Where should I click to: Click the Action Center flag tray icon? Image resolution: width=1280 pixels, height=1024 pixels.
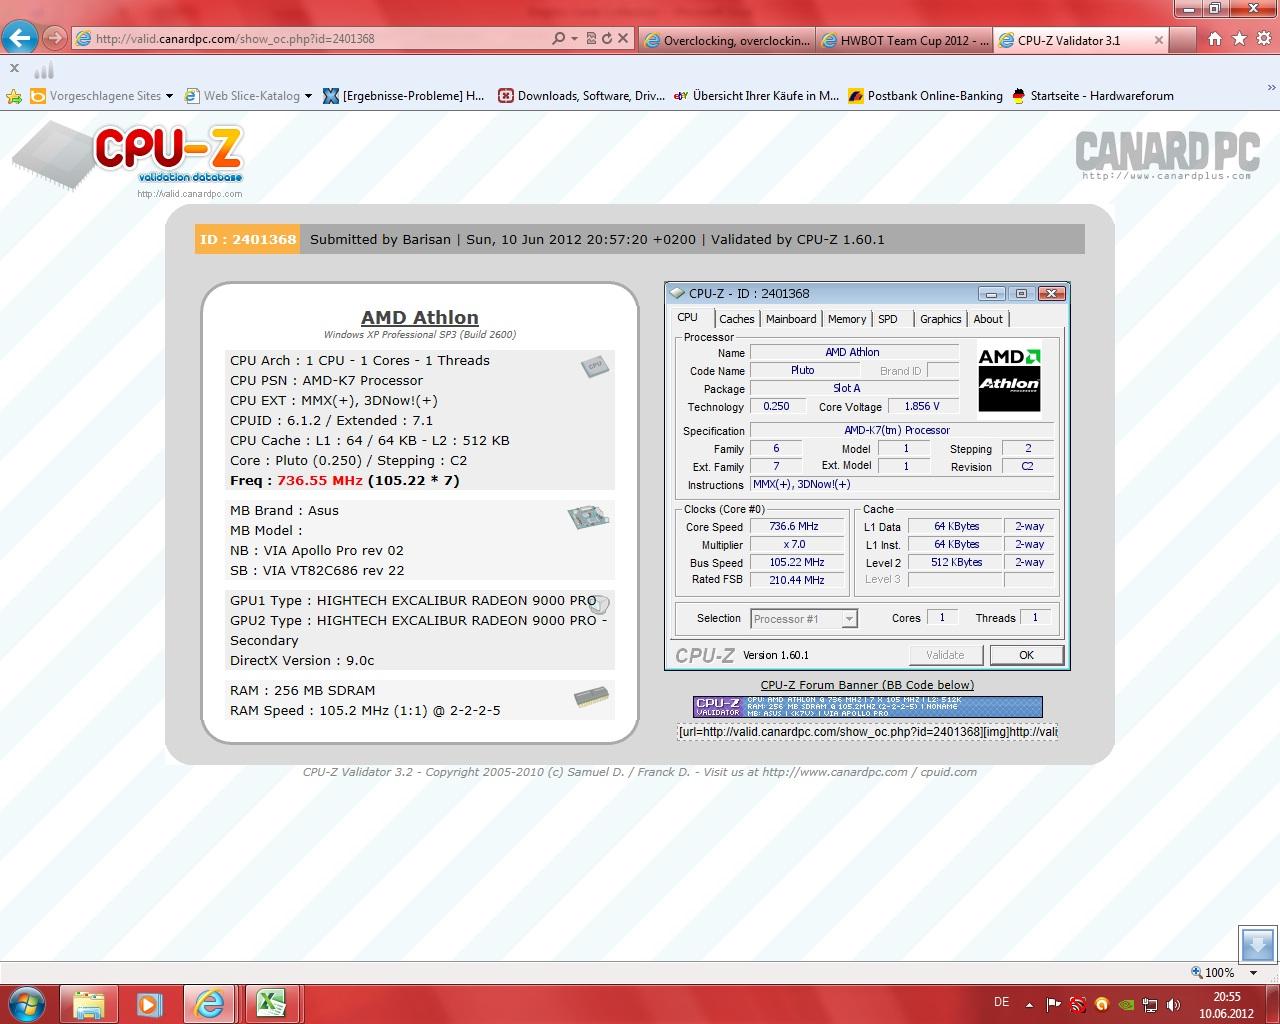(1053, 1004)
